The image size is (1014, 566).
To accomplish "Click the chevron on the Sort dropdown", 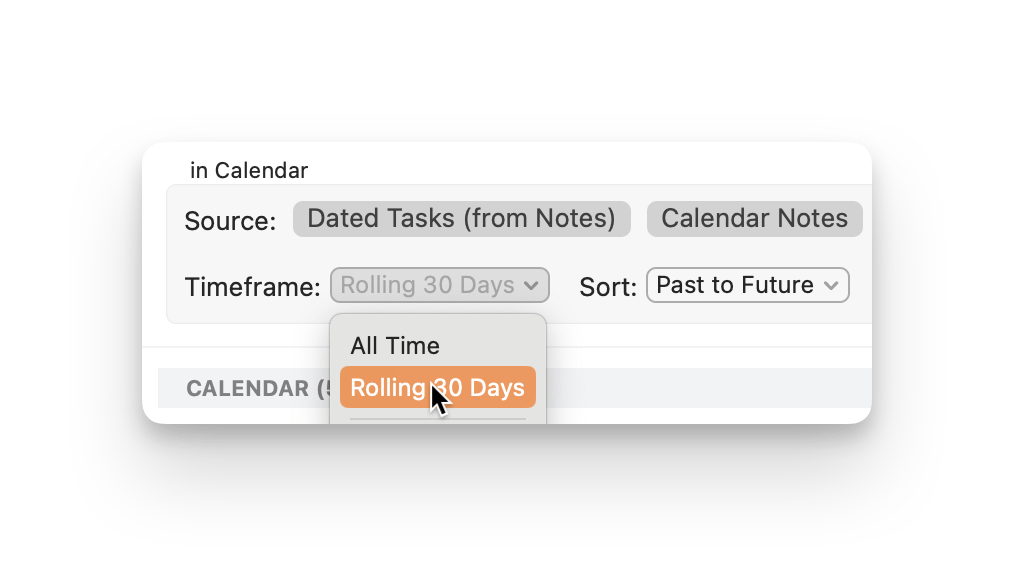I will (x=831, y=285).
